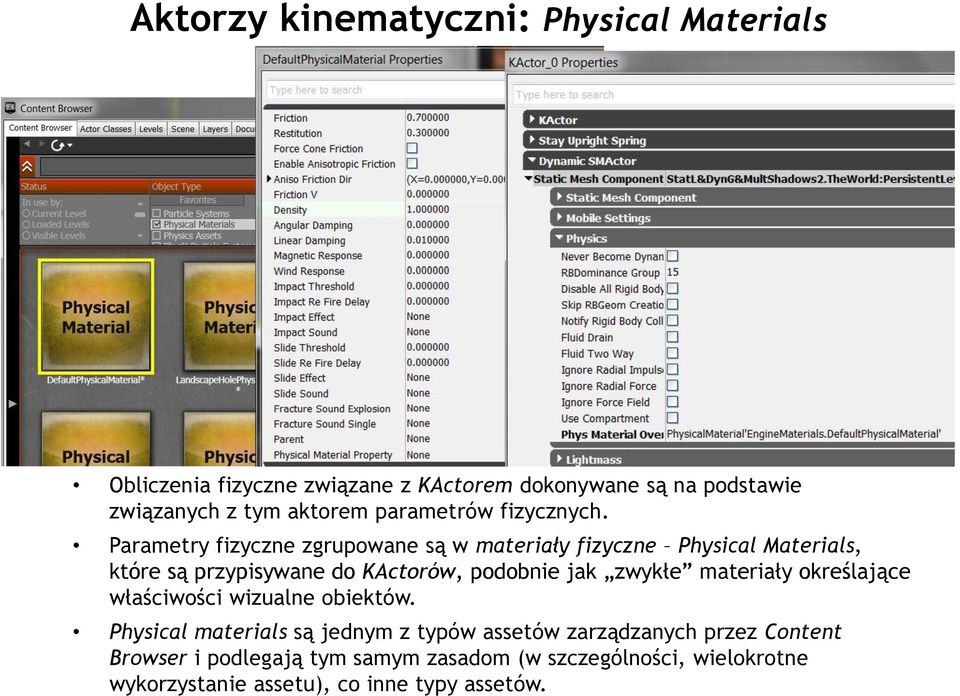Expand the Mobile Settings section
This screenshot has height=696, width=960.
pyautogui.click(x=559, y=218)
